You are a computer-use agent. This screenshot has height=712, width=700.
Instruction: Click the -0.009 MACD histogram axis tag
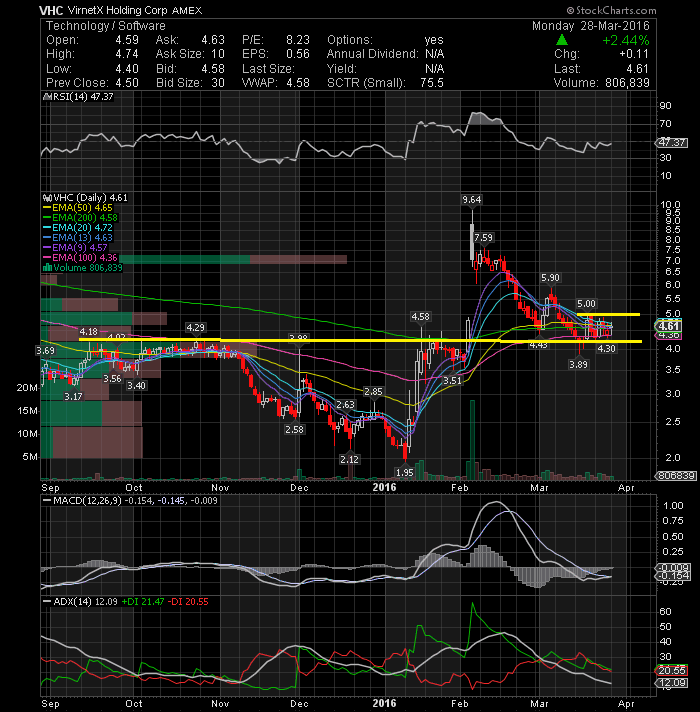(674, 568)
